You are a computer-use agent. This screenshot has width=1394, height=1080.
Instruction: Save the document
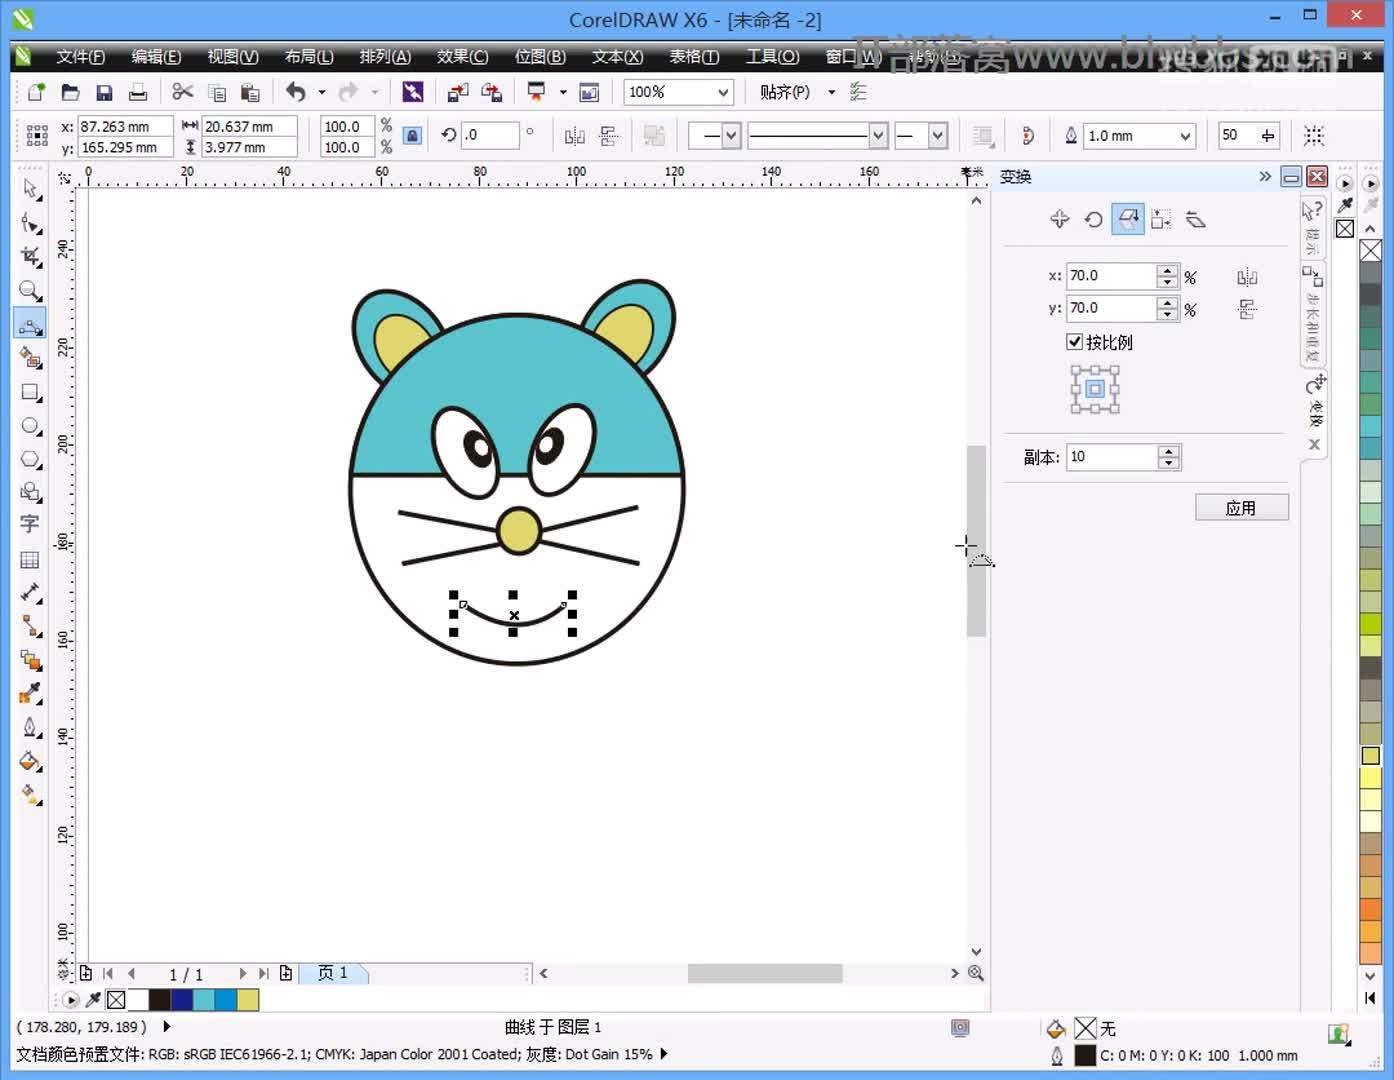[x=104, y=92]
